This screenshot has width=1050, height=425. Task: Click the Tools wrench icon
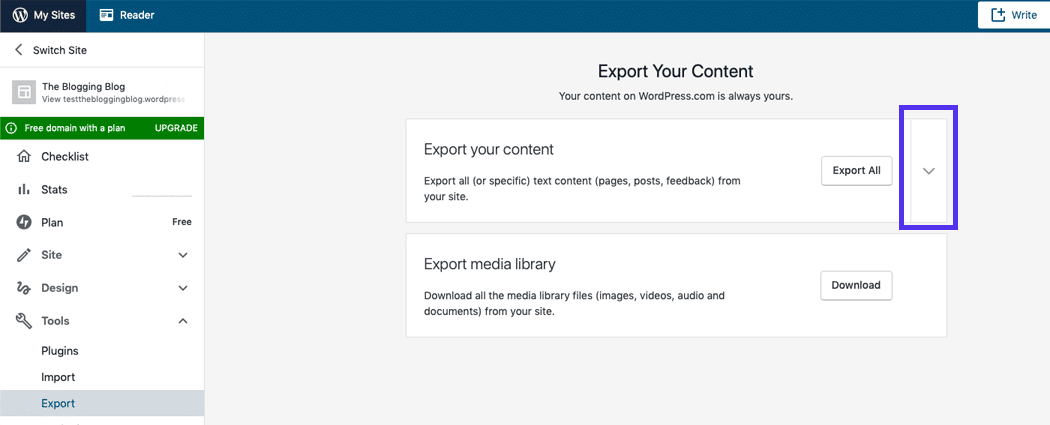24,321
